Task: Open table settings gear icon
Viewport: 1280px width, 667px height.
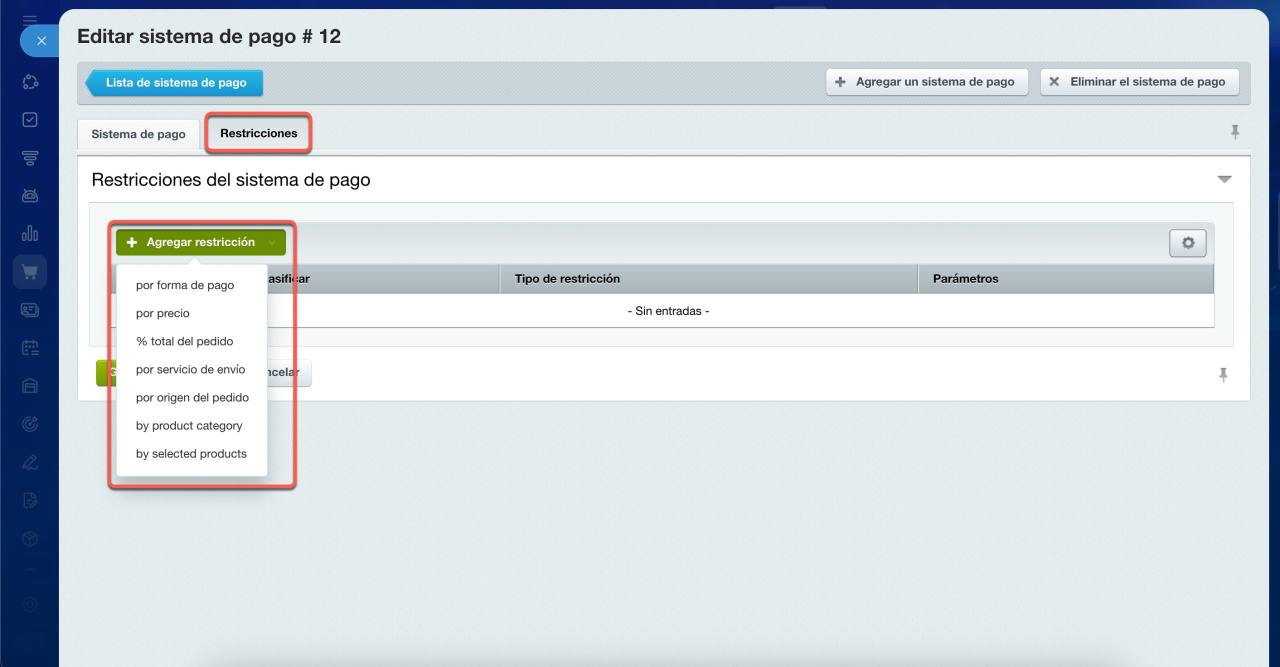Action: pyautogui.click(x=1188, y=243)
